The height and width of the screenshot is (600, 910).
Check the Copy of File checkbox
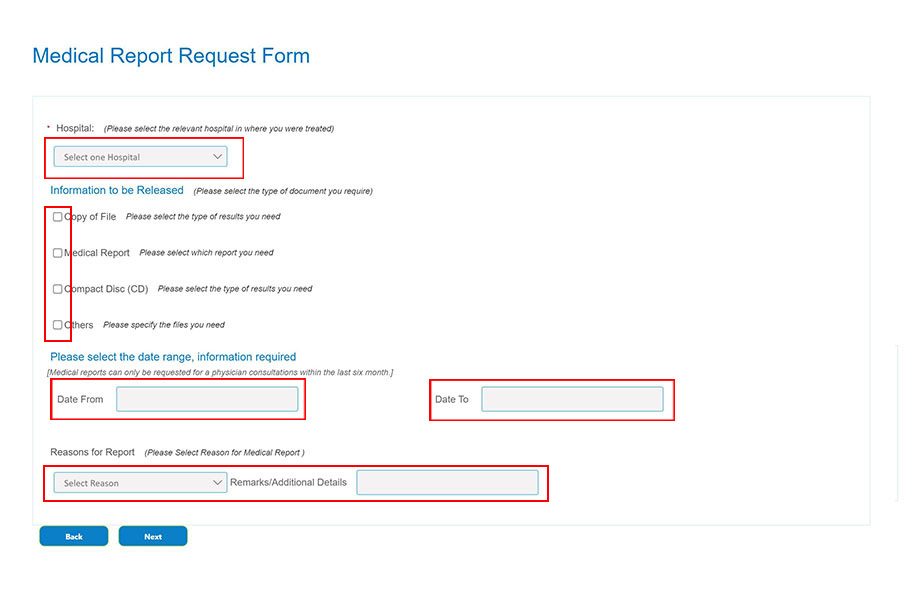click(x=57, y=216)
